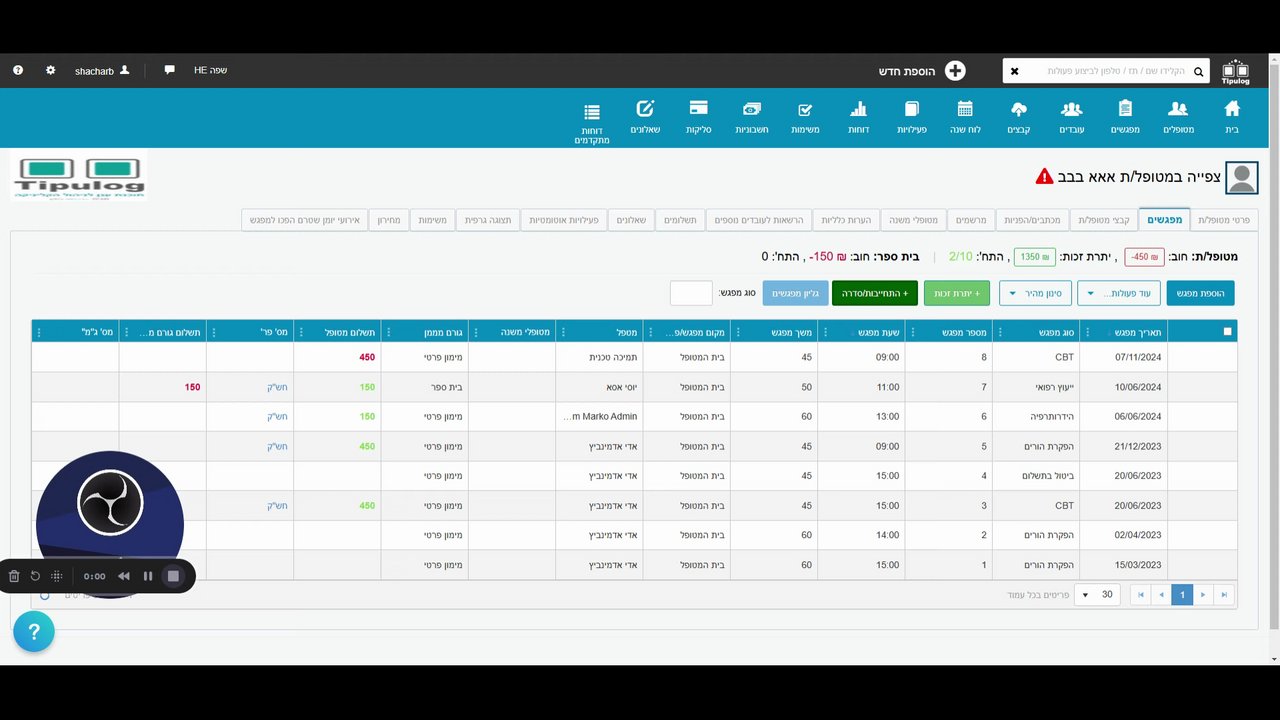Viewport: 1280px width, 720px height.
Task: Open the help question mark in top bar
Action: click(x=18, y=71)
